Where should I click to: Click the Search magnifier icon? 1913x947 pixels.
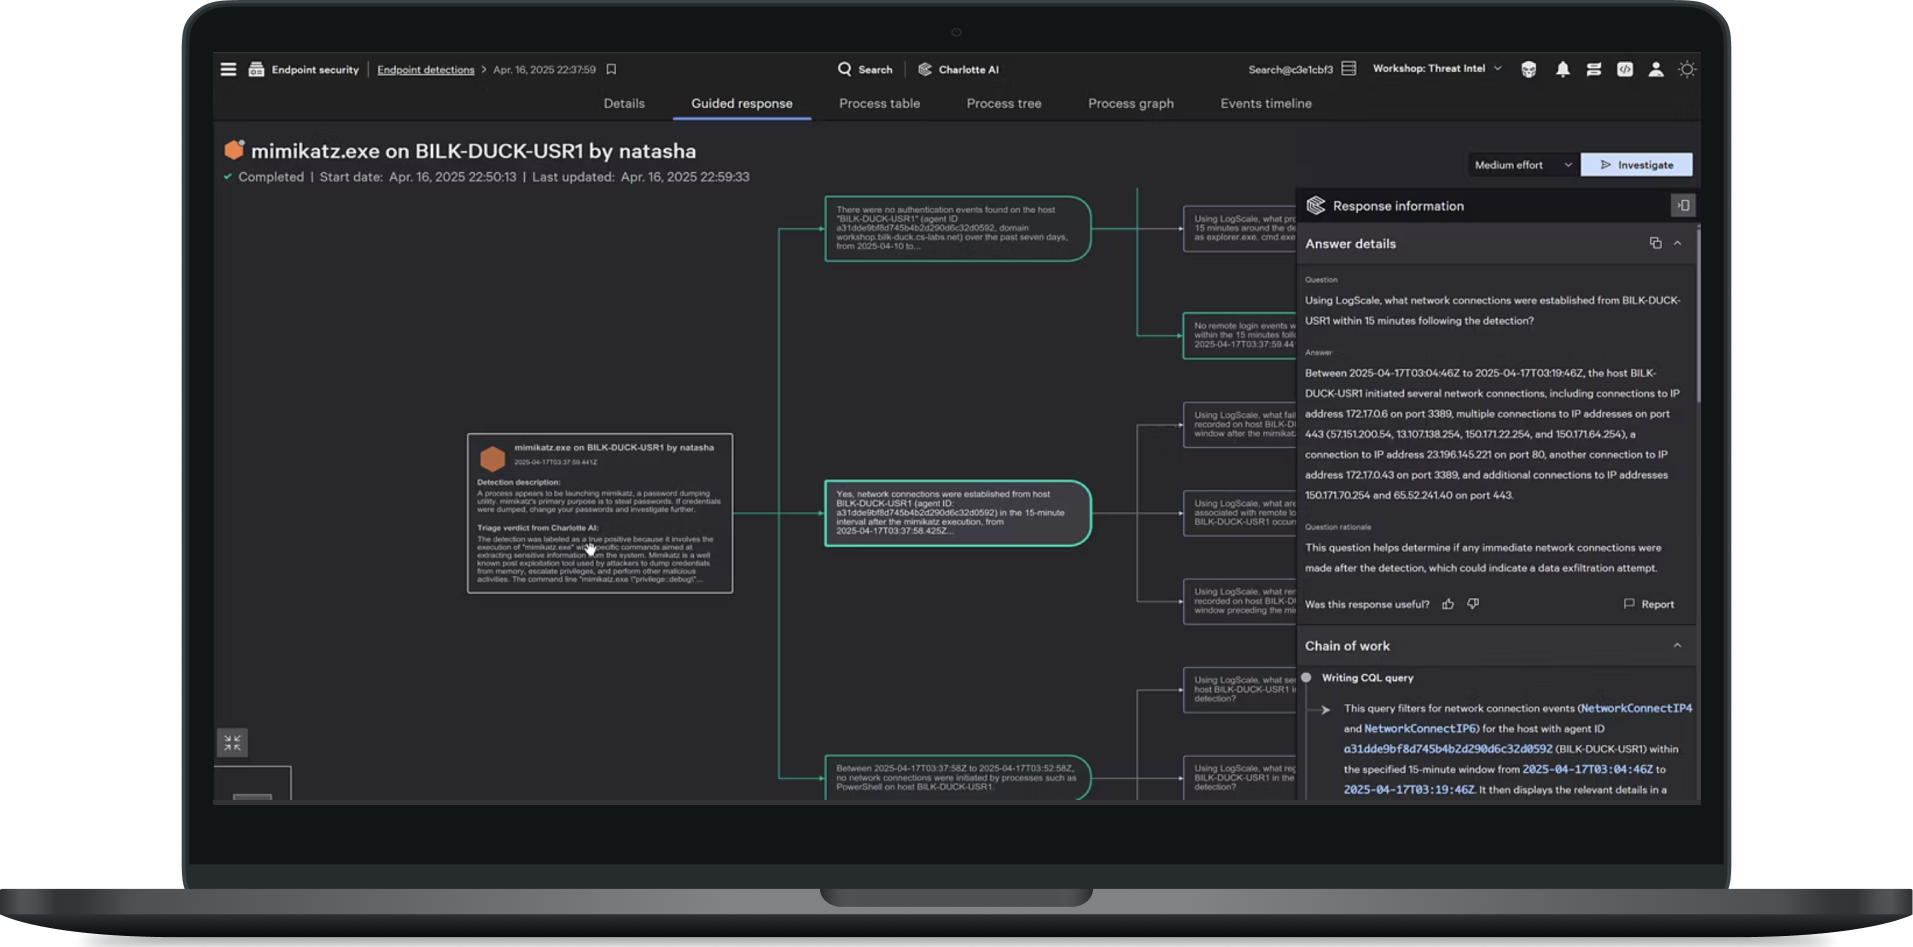pos(845,69)
